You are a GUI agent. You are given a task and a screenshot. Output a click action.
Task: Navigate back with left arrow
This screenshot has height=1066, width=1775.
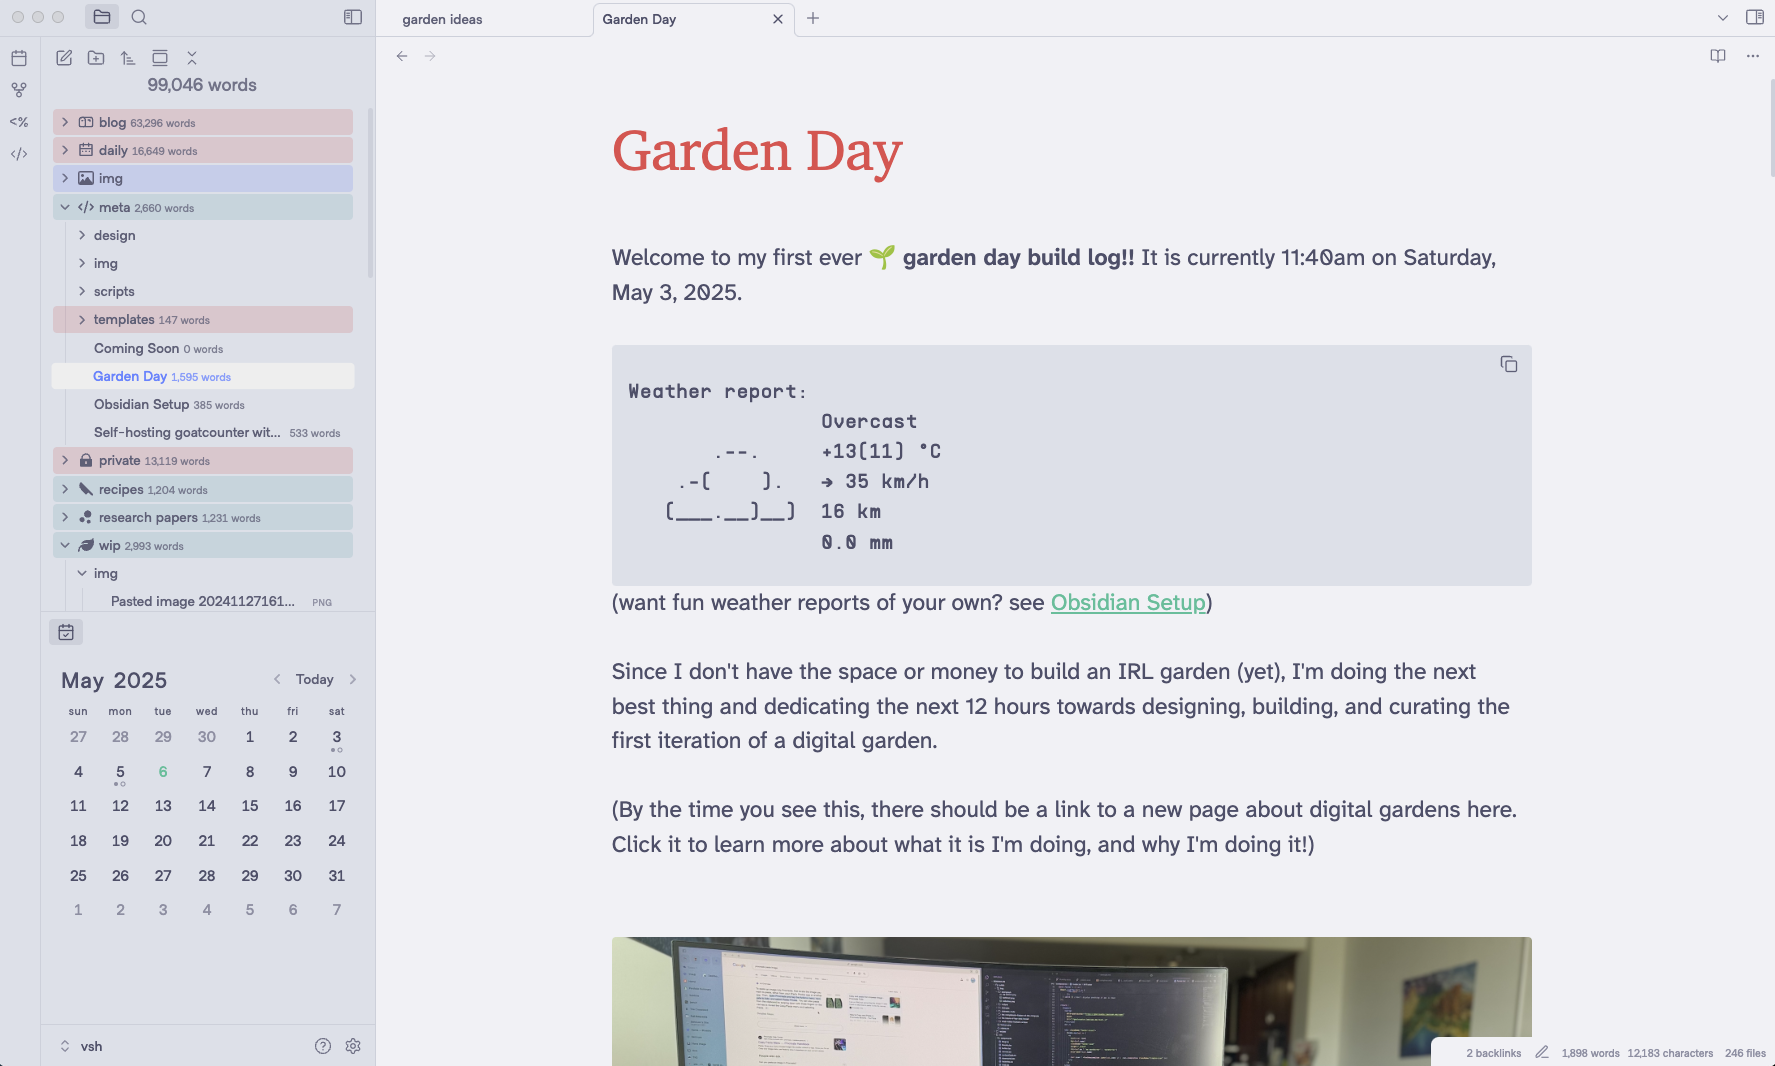click(402, 56)
